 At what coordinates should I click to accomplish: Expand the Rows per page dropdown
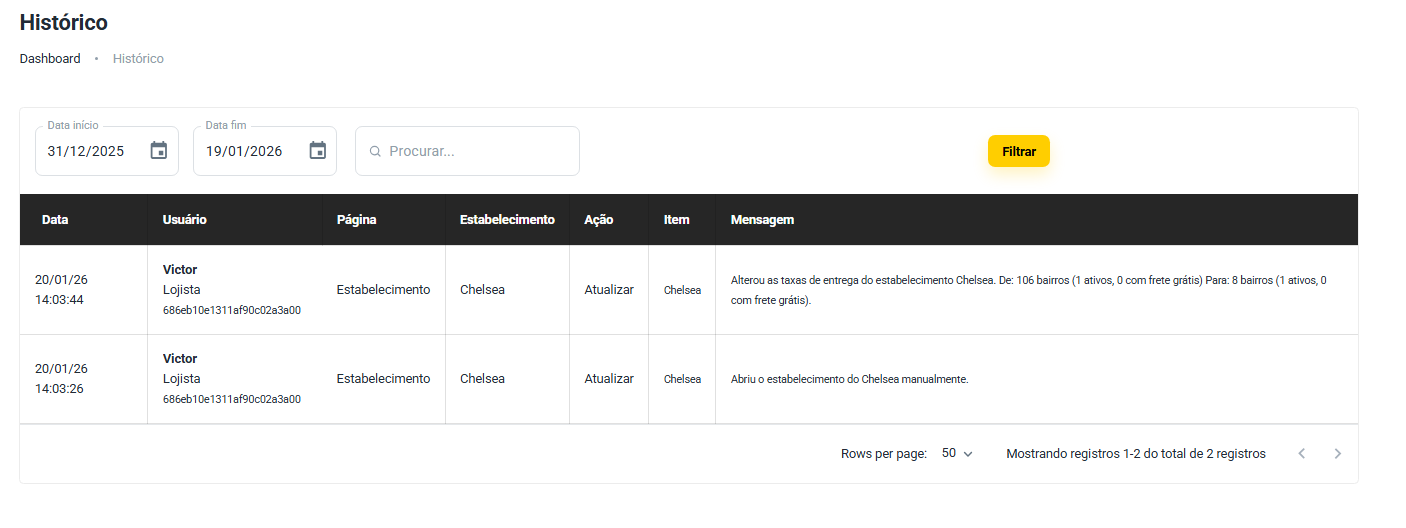(x=957, y=454)
